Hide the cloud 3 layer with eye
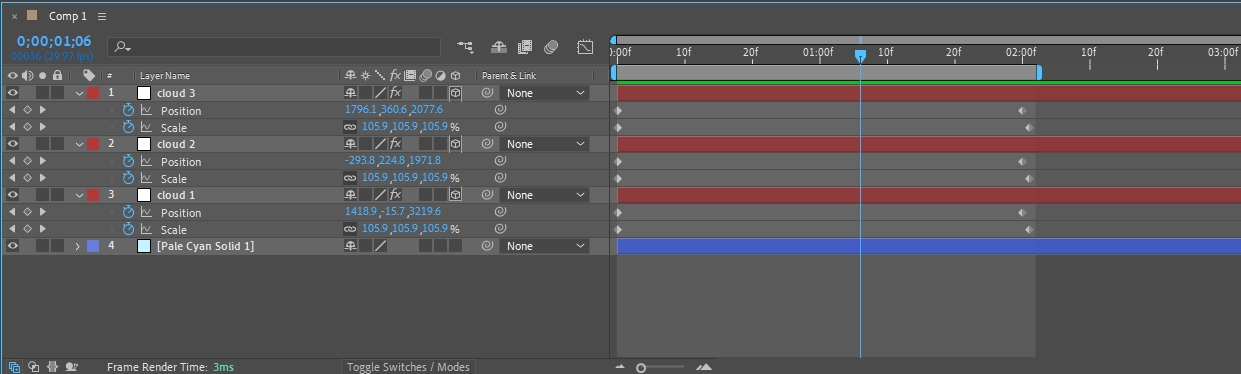 pos(13,93)
